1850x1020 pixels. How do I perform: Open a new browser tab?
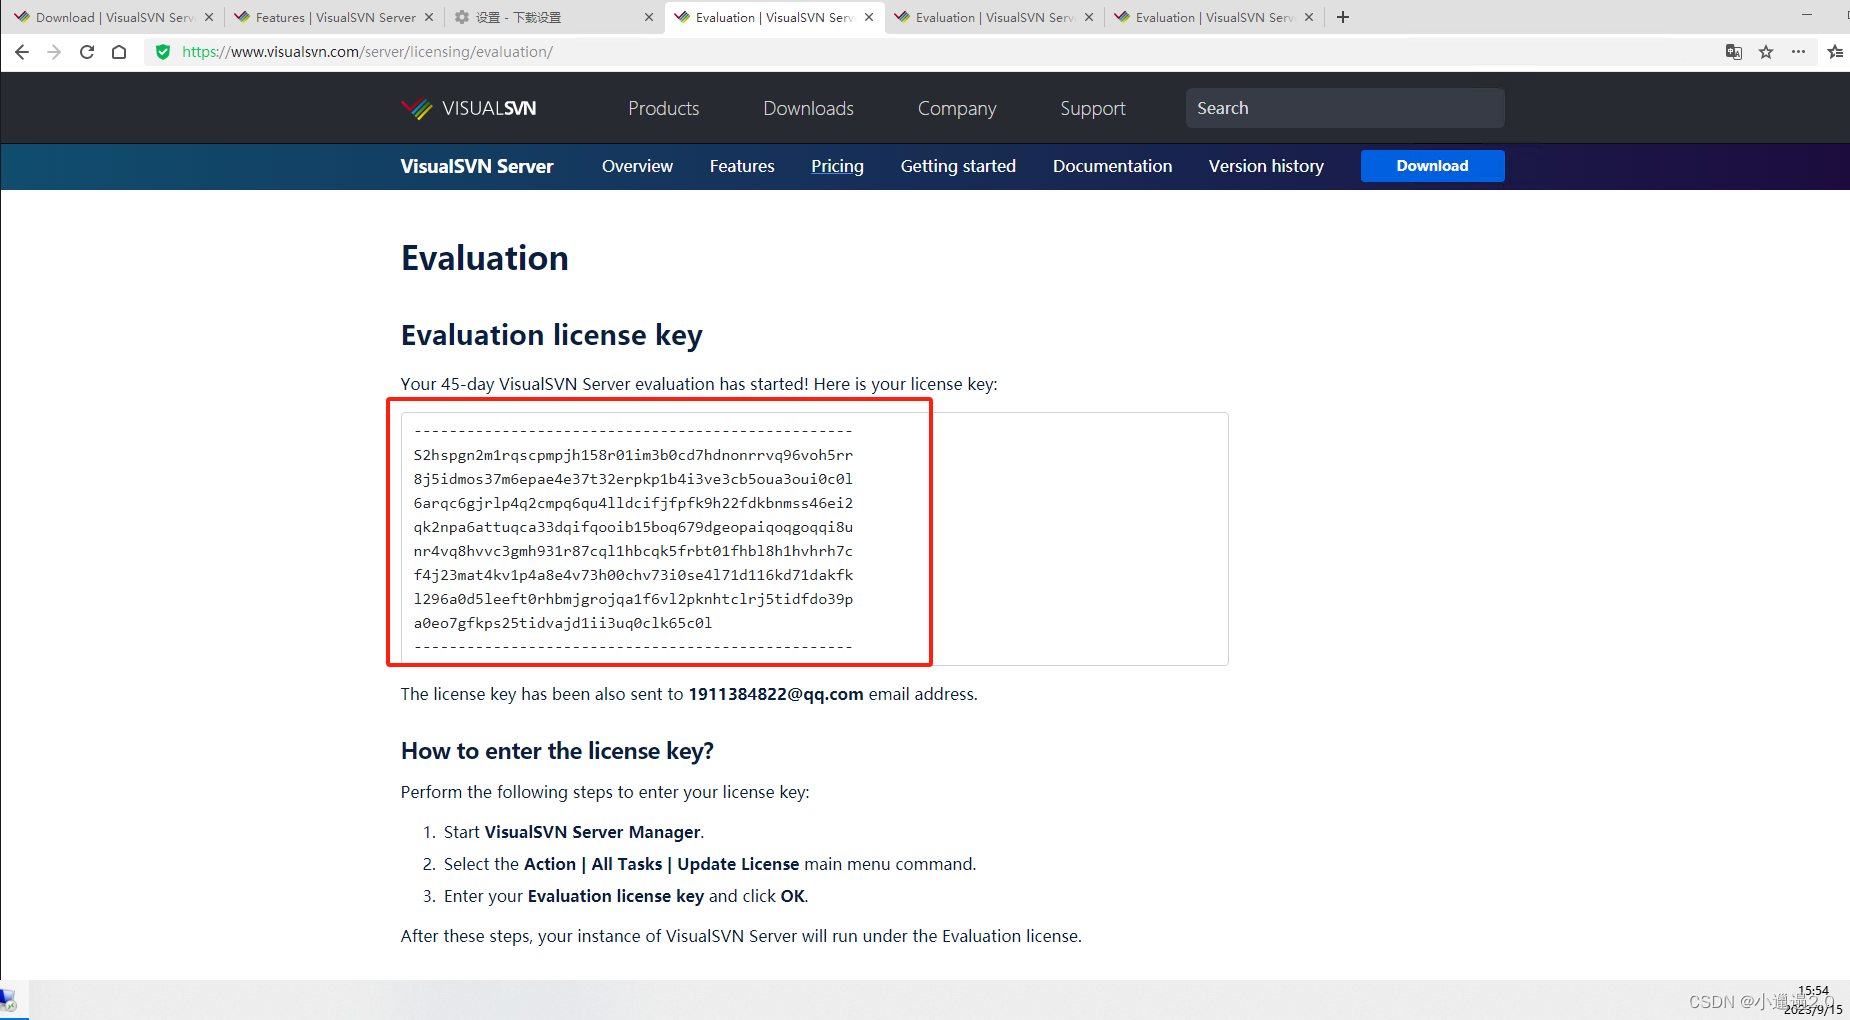[1343, 17]
